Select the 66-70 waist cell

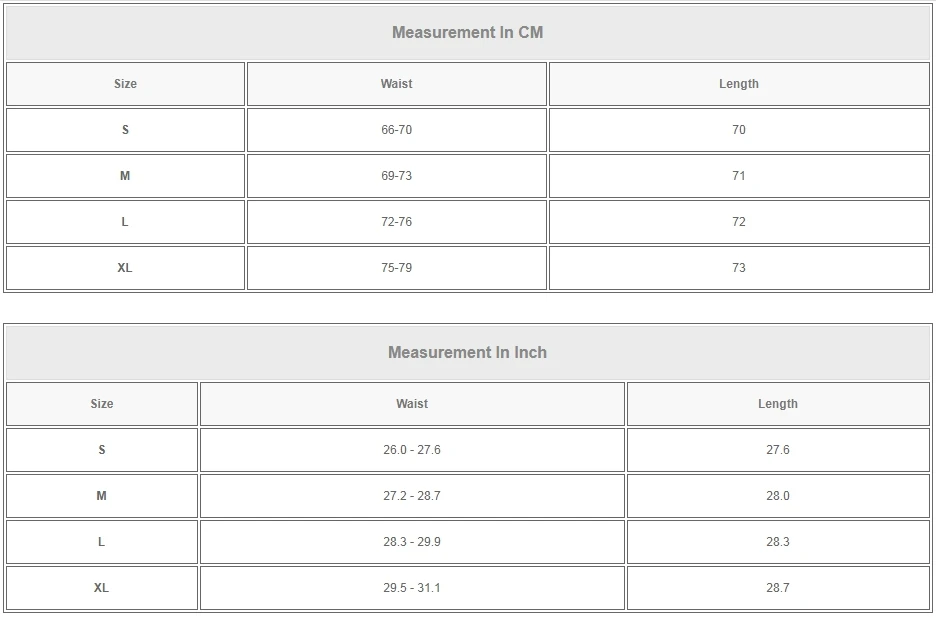point(396,130)
